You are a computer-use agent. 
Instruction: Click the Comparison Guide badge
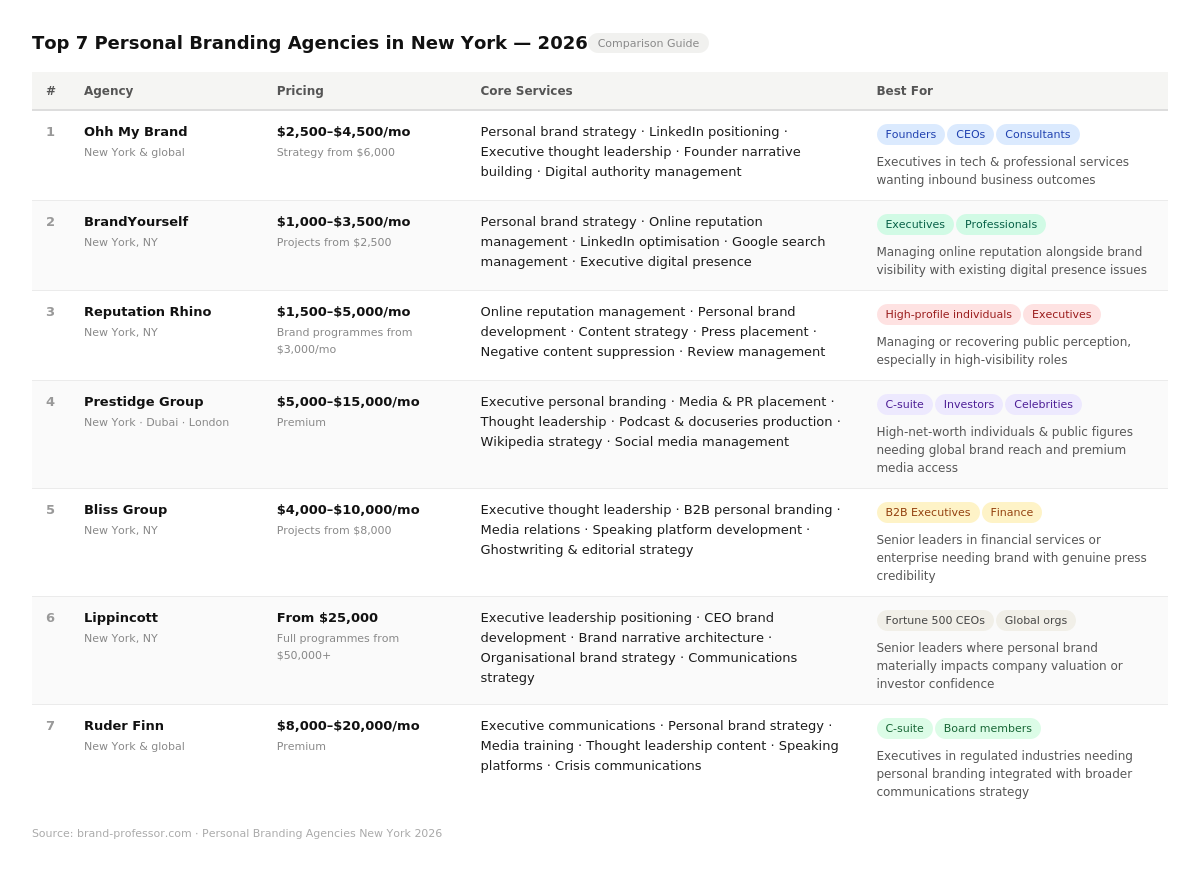tap(648, 43)
